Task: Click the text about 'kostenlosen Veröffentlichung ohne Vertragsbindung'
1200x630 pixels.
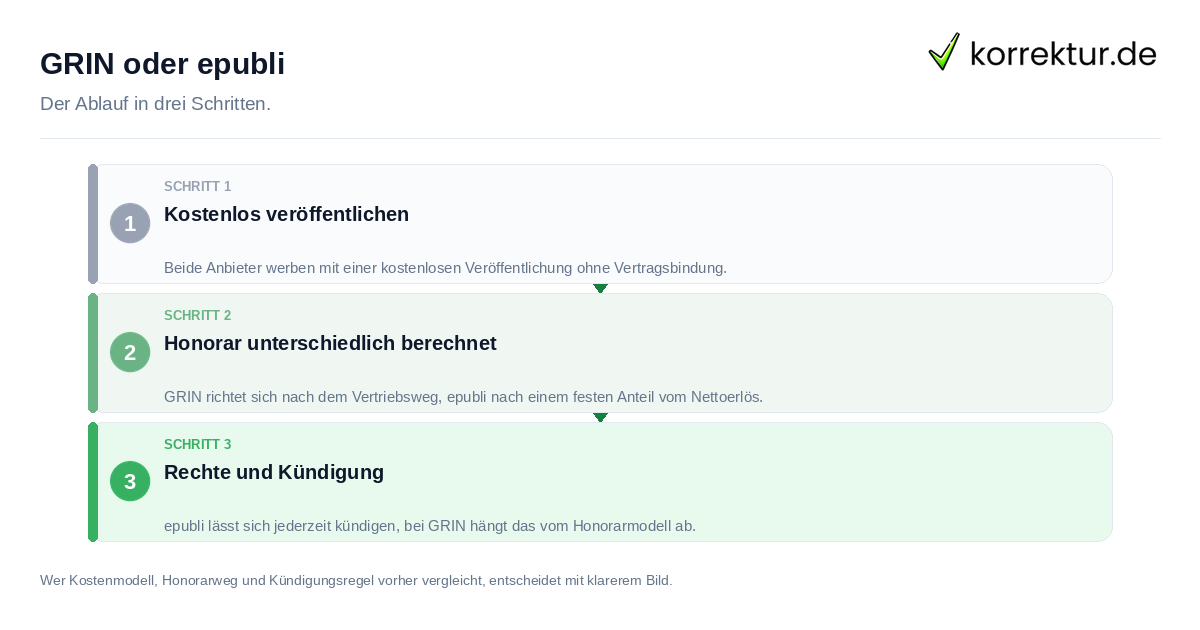Action: click(x=445, y=268)
